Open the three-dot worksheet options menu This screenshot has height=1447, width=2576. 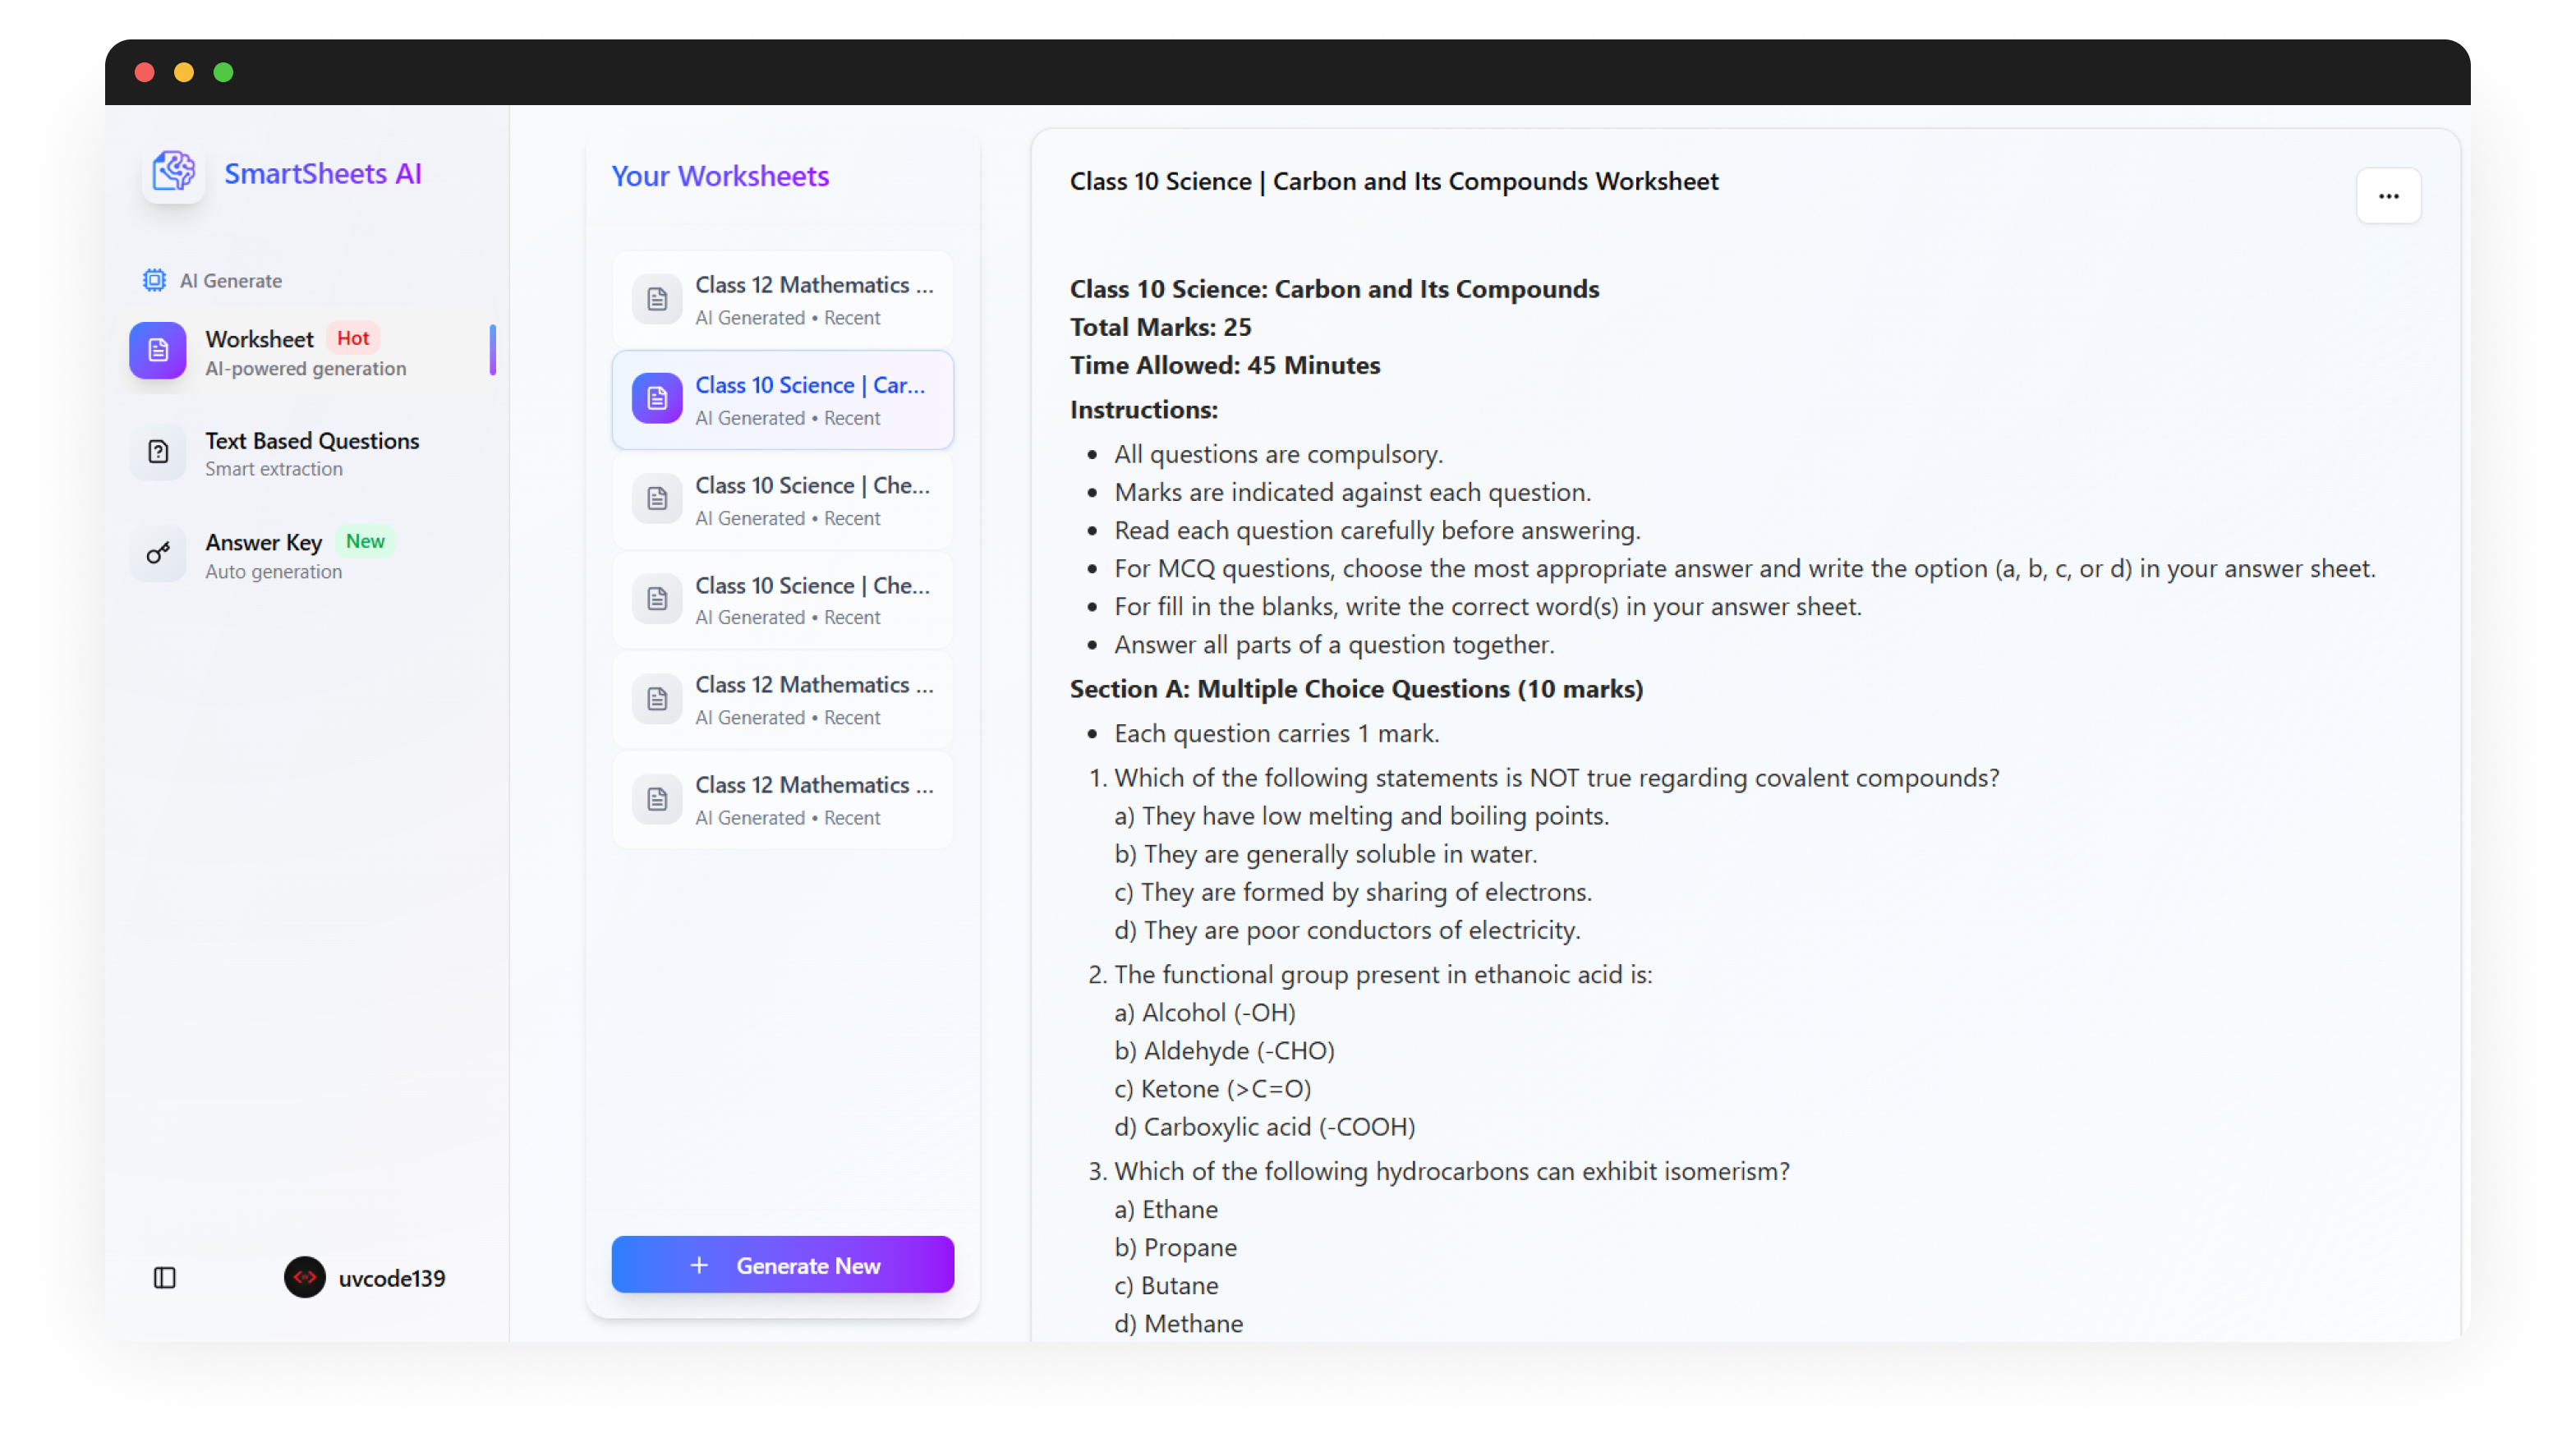[x=2388, y=196]
